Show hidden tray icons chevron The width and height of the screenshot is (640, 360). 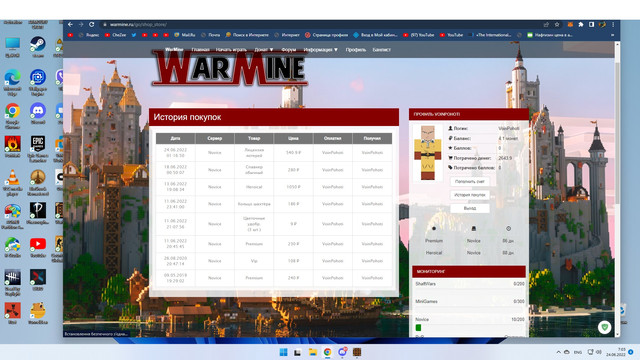coord(558,352)
